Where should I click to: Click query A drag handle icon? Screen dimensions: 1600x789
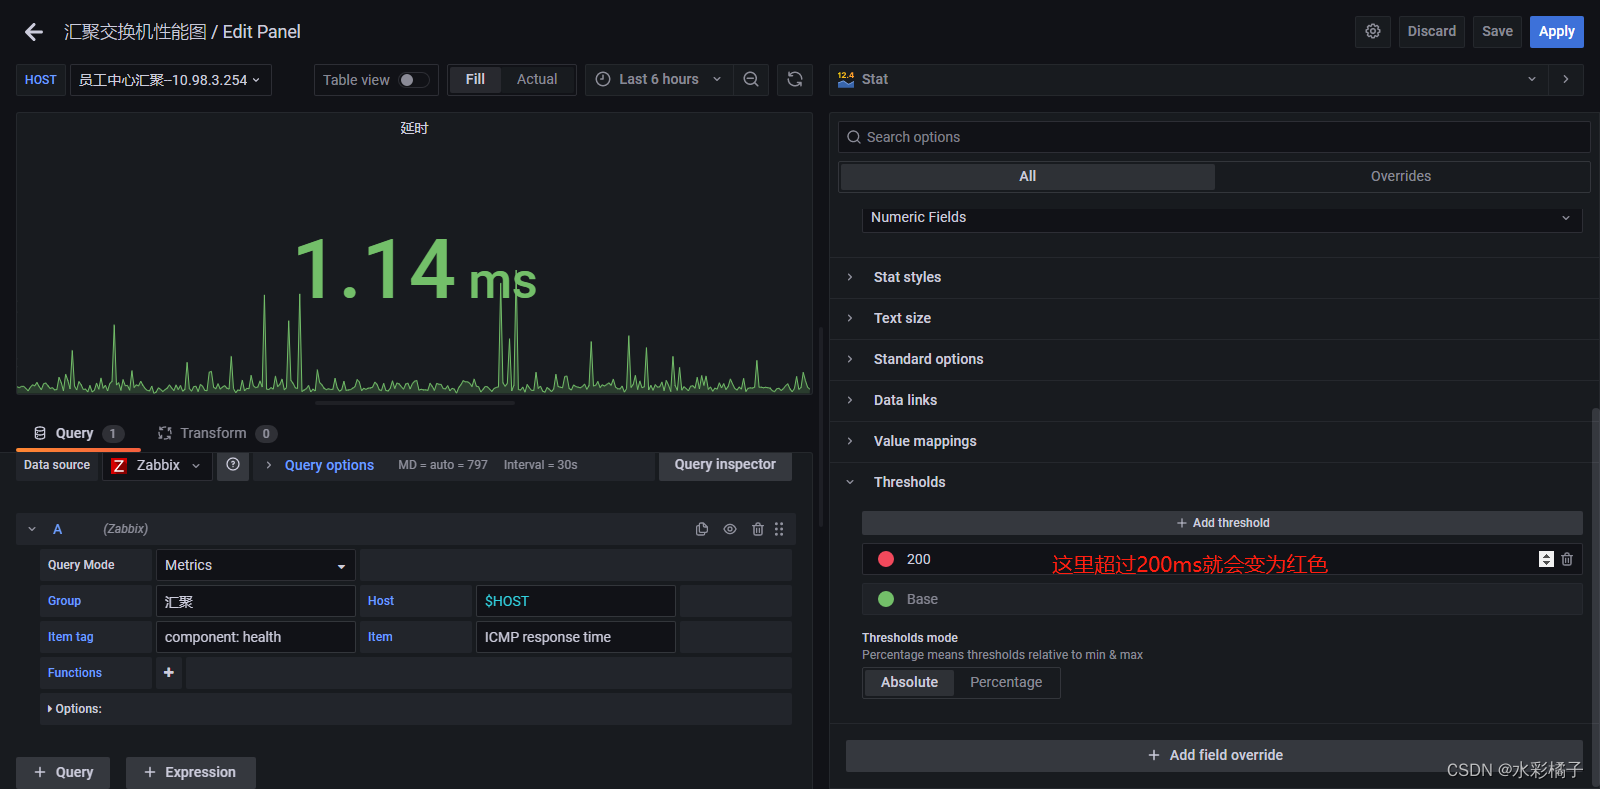(779, 529)
